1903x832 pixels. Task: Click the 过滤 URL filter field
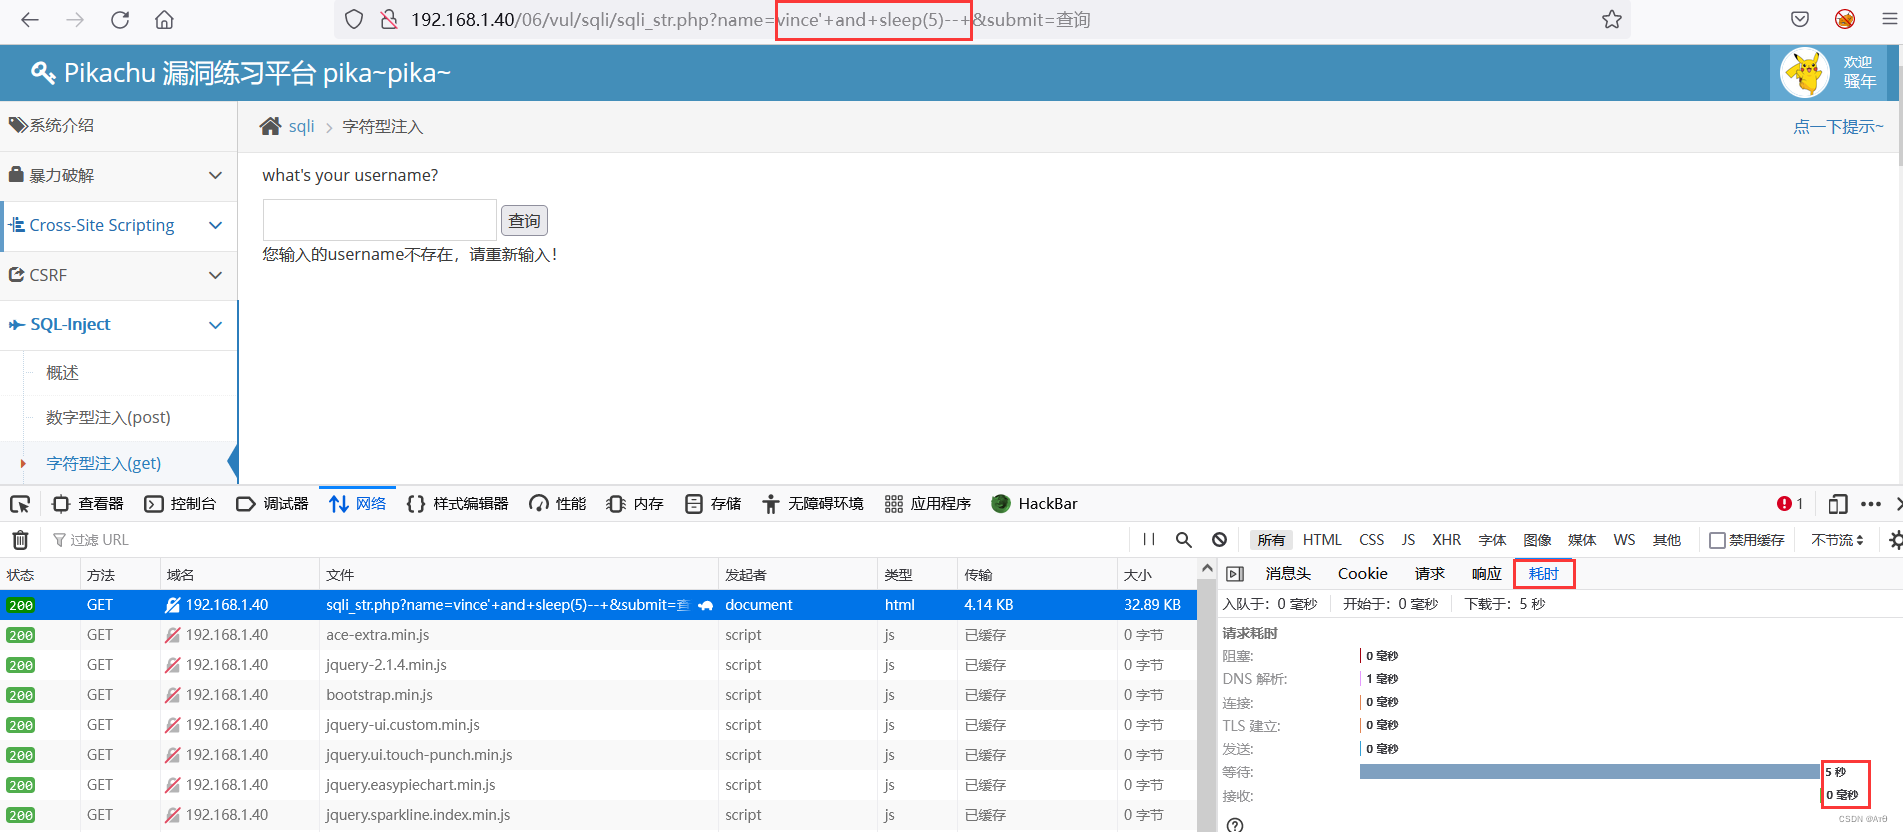[590, 540]
